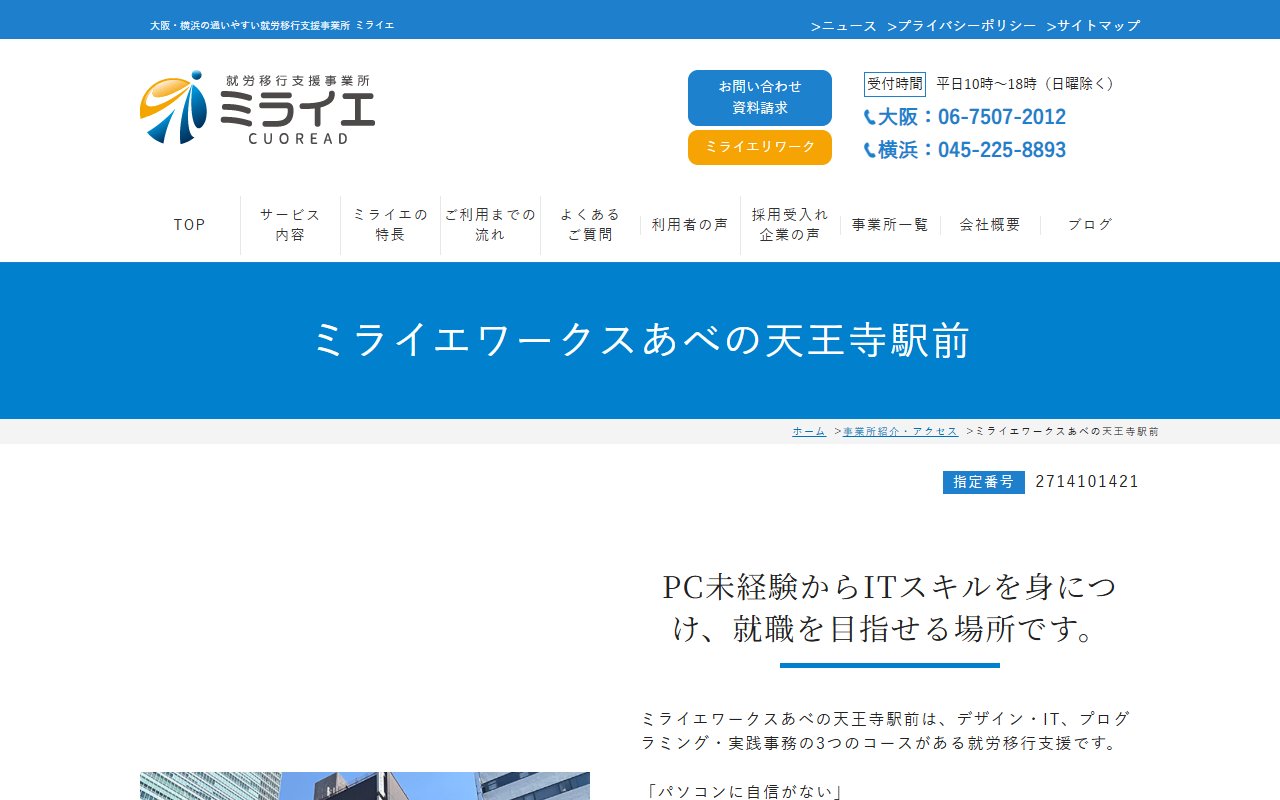This screenshot has width=1280, height=800.
Task: Click ホーム breadcrumb link
Action: click(809, 431)
